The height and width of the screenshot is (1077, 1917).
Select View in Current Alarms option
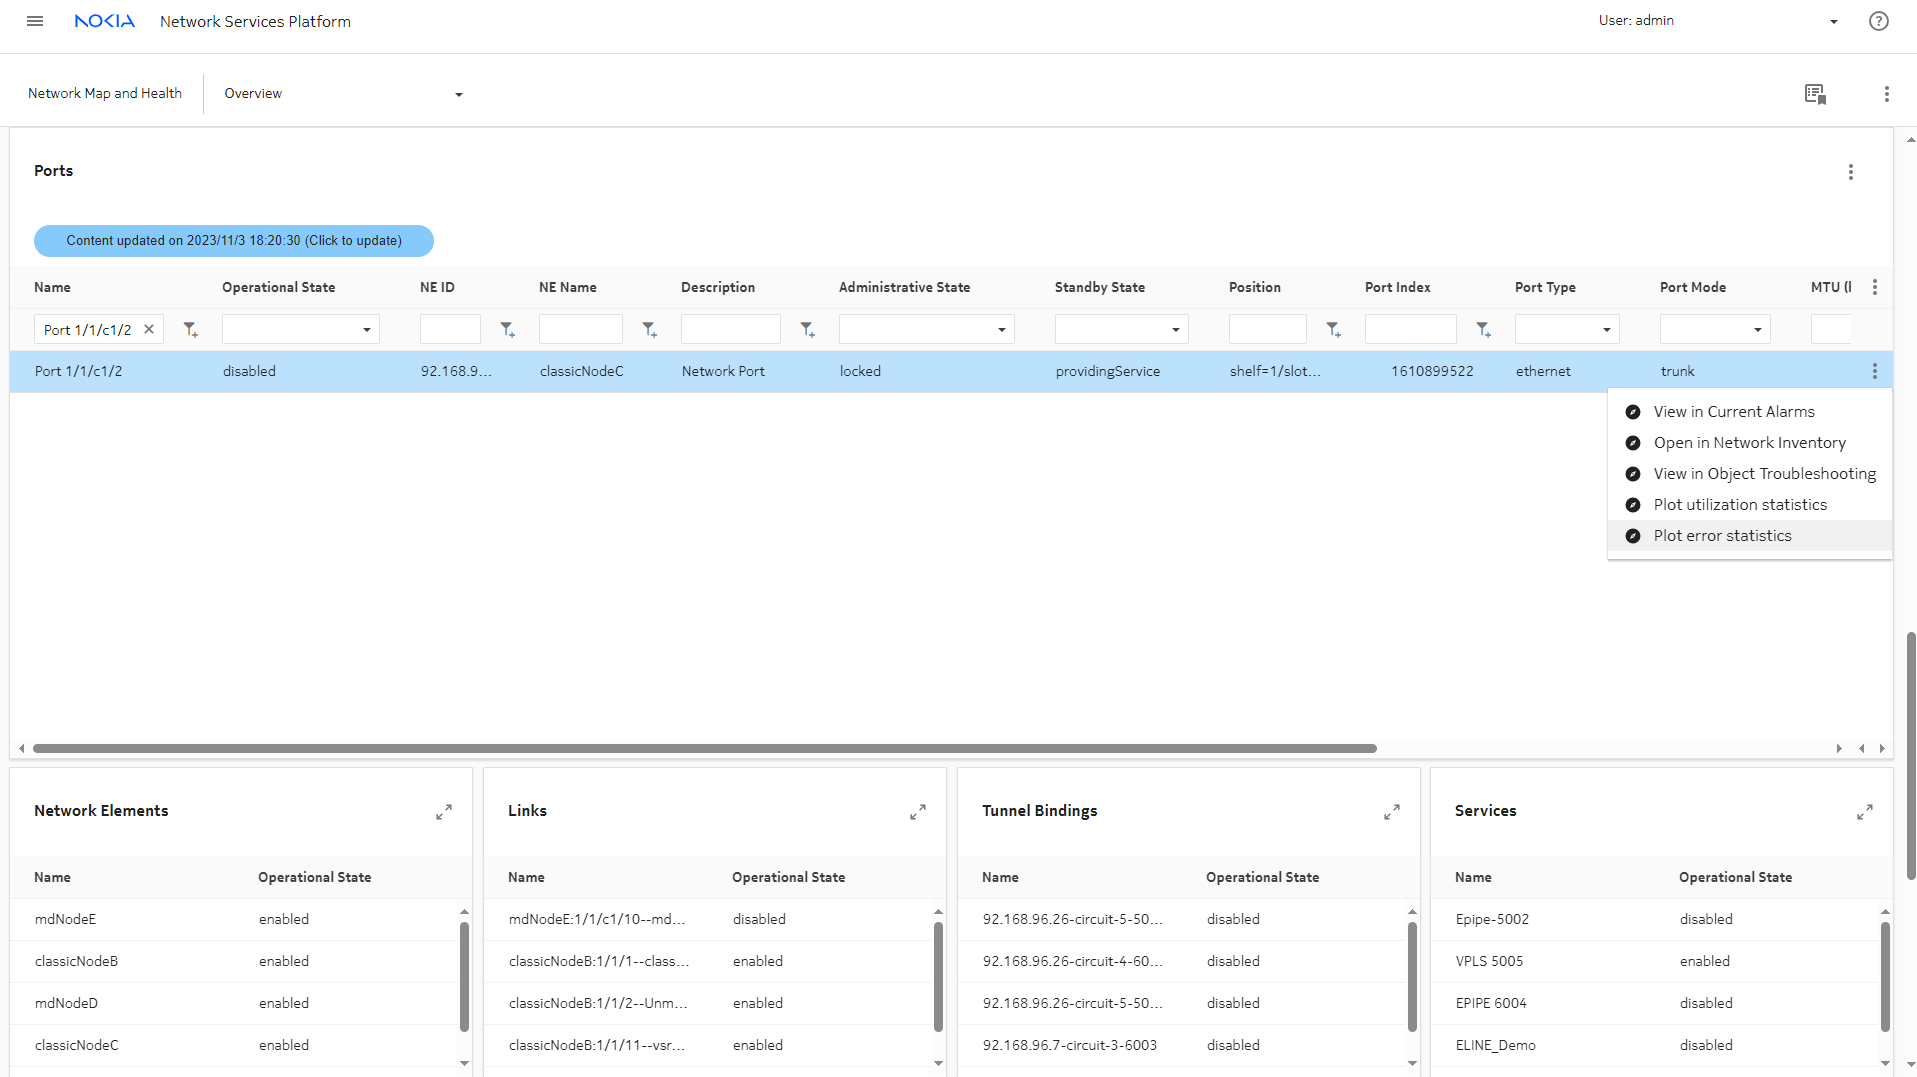[x=1733, y=412]
